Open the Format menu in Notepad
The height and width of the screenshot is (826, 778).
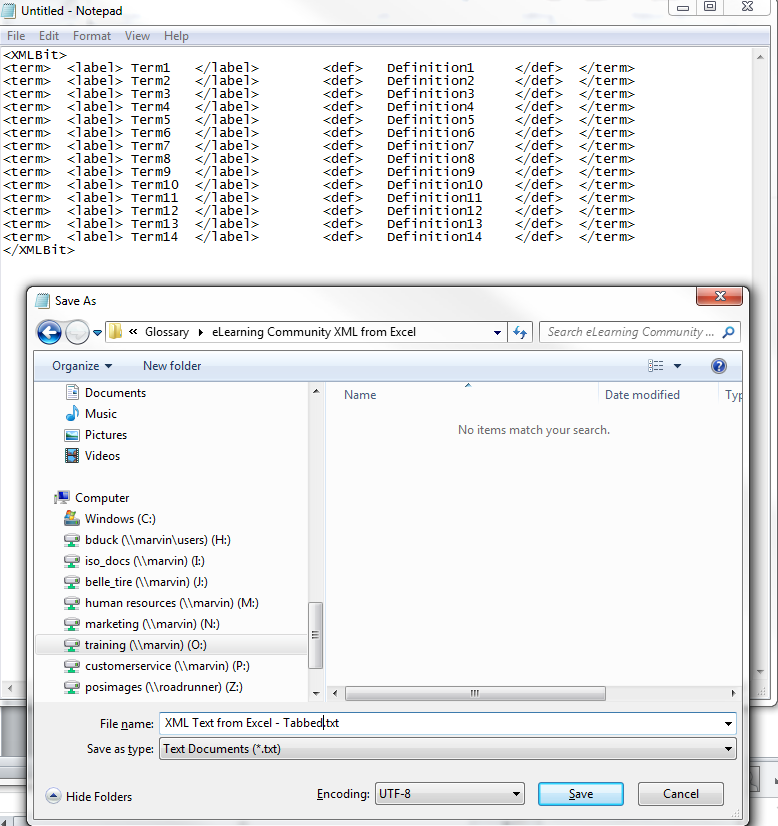[92, 36]
